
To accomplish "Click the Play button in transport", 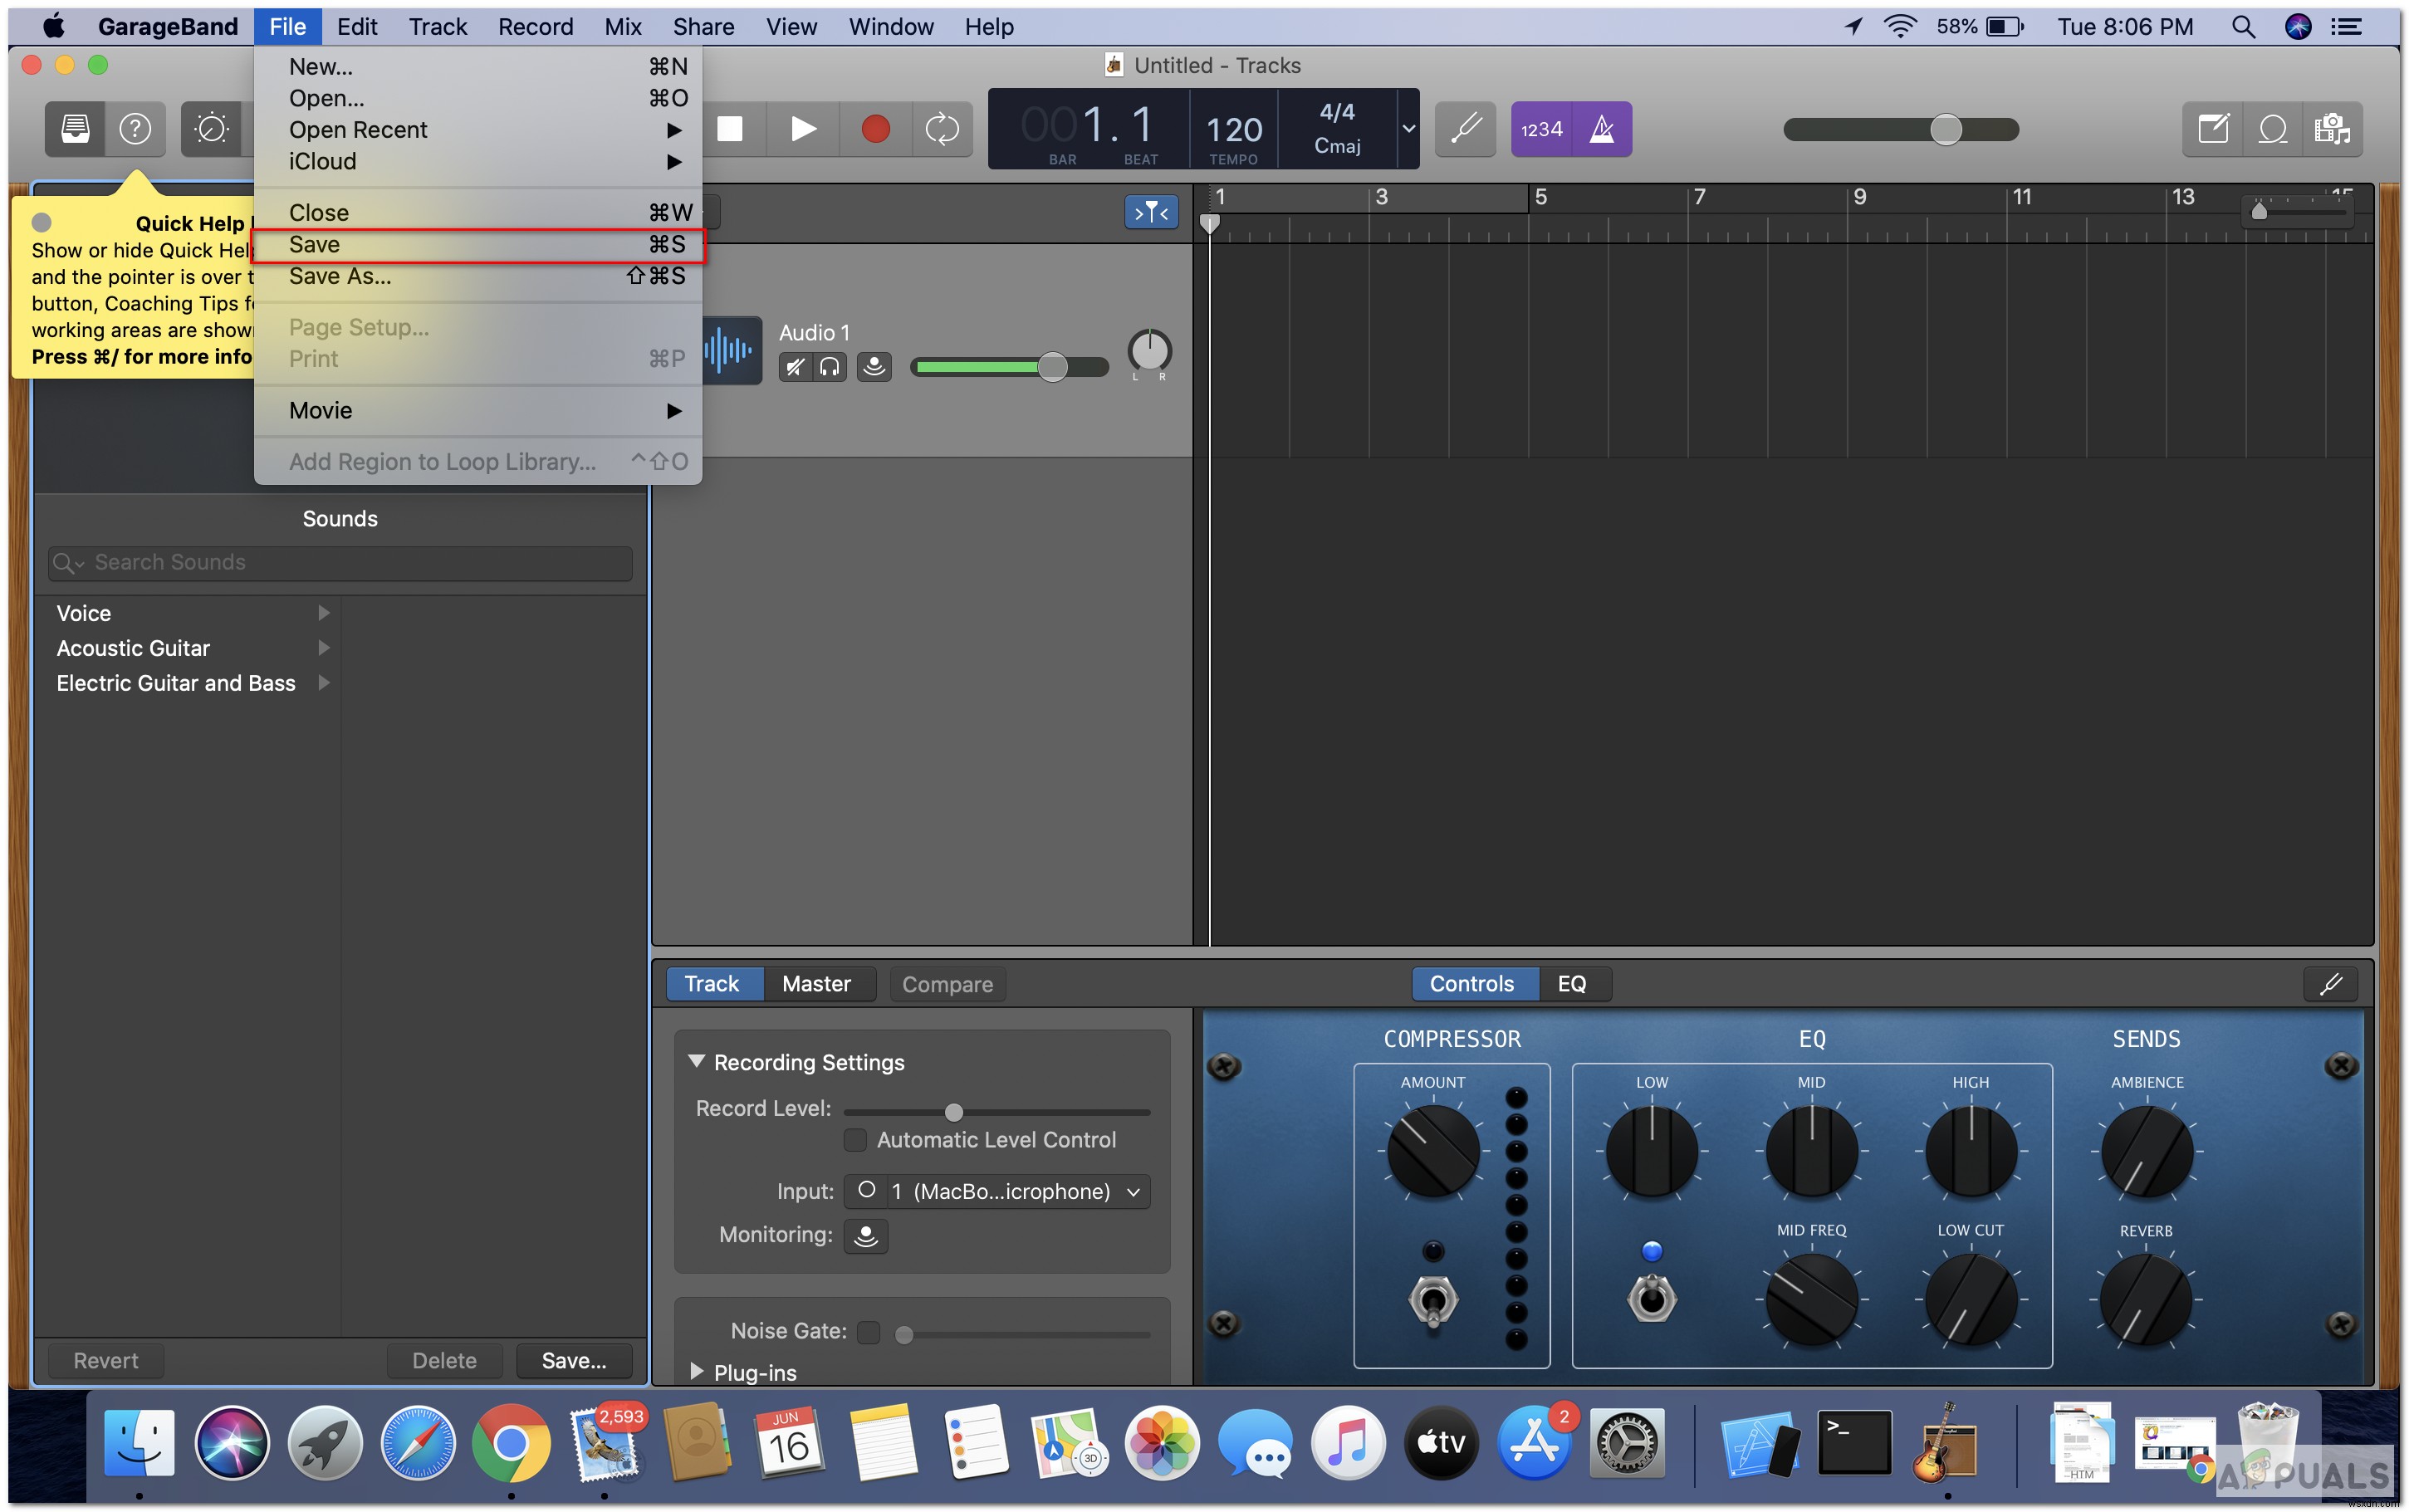I will (x=803, y=127).
